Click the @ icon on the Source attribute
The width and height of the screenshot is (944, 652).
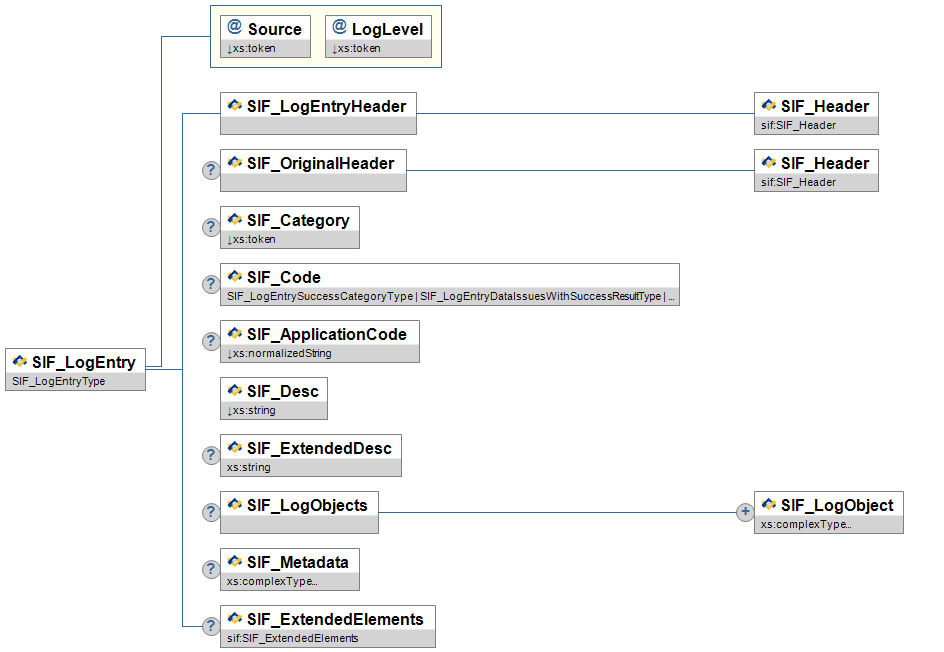(x=234, y=29)
